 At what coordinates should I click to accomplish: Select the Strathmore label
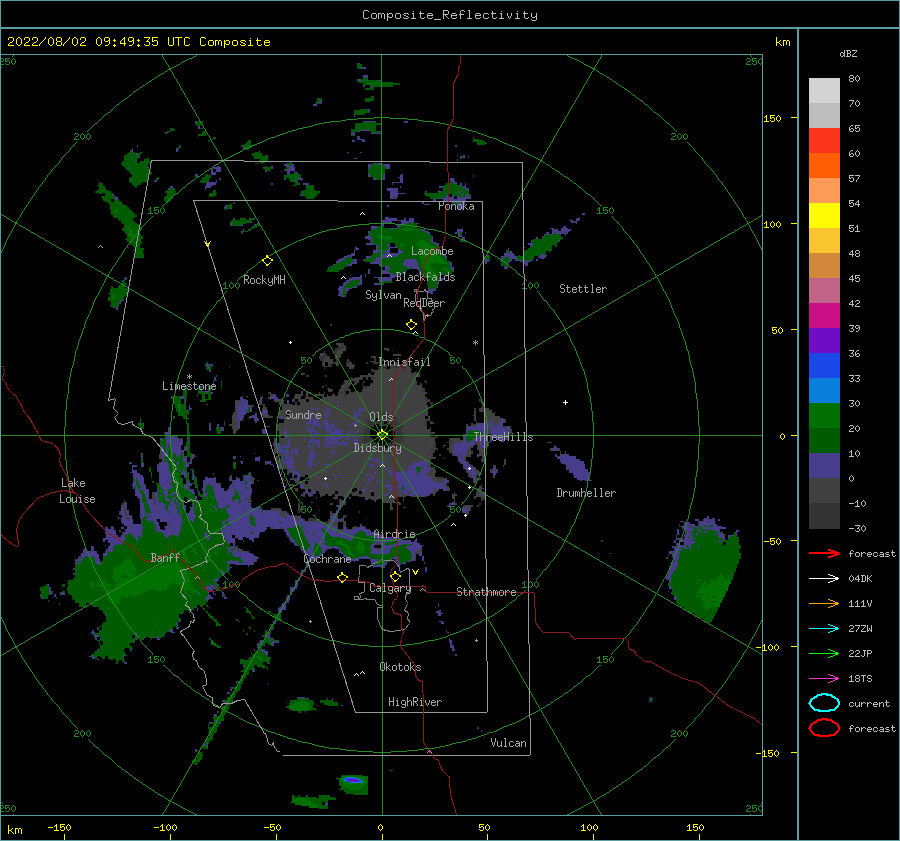(486, 592)
